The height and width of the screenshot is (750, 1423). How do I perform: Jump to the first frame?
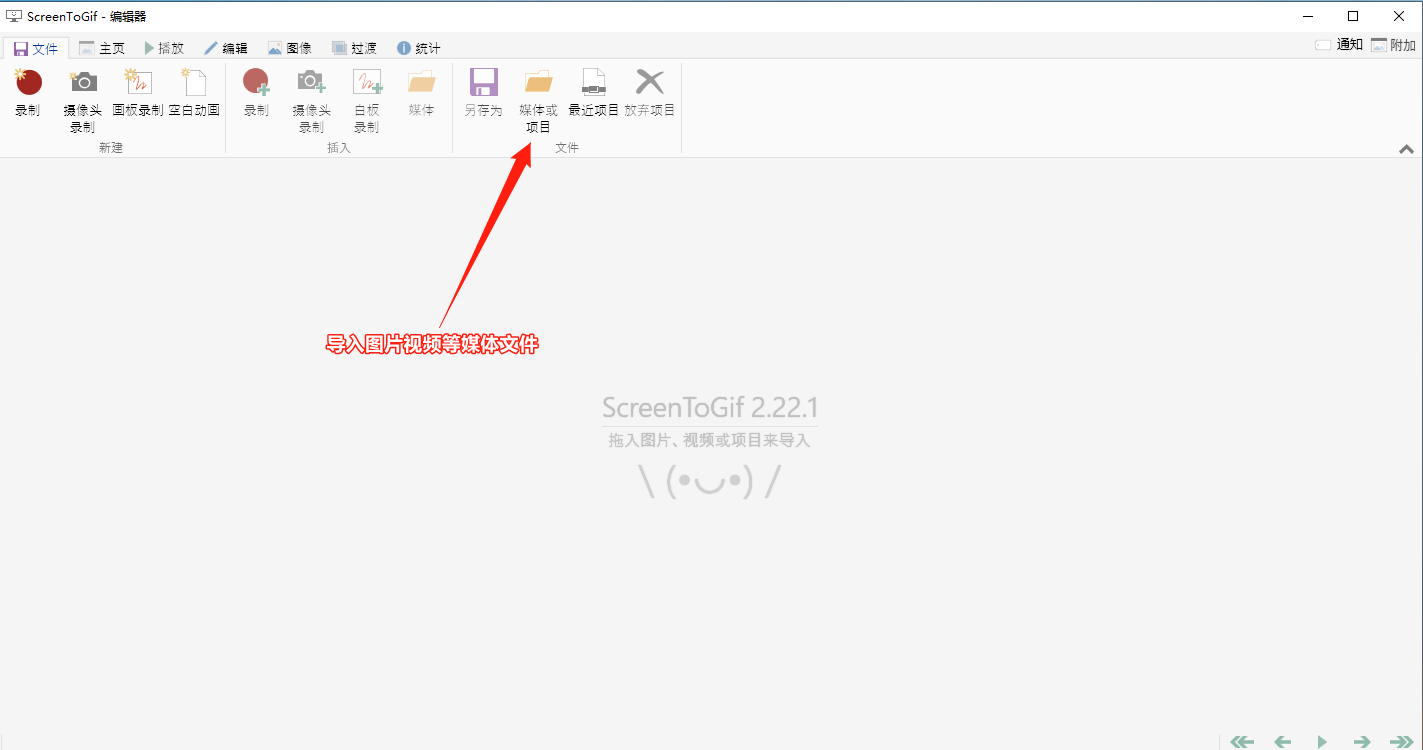coord(1242,741)
